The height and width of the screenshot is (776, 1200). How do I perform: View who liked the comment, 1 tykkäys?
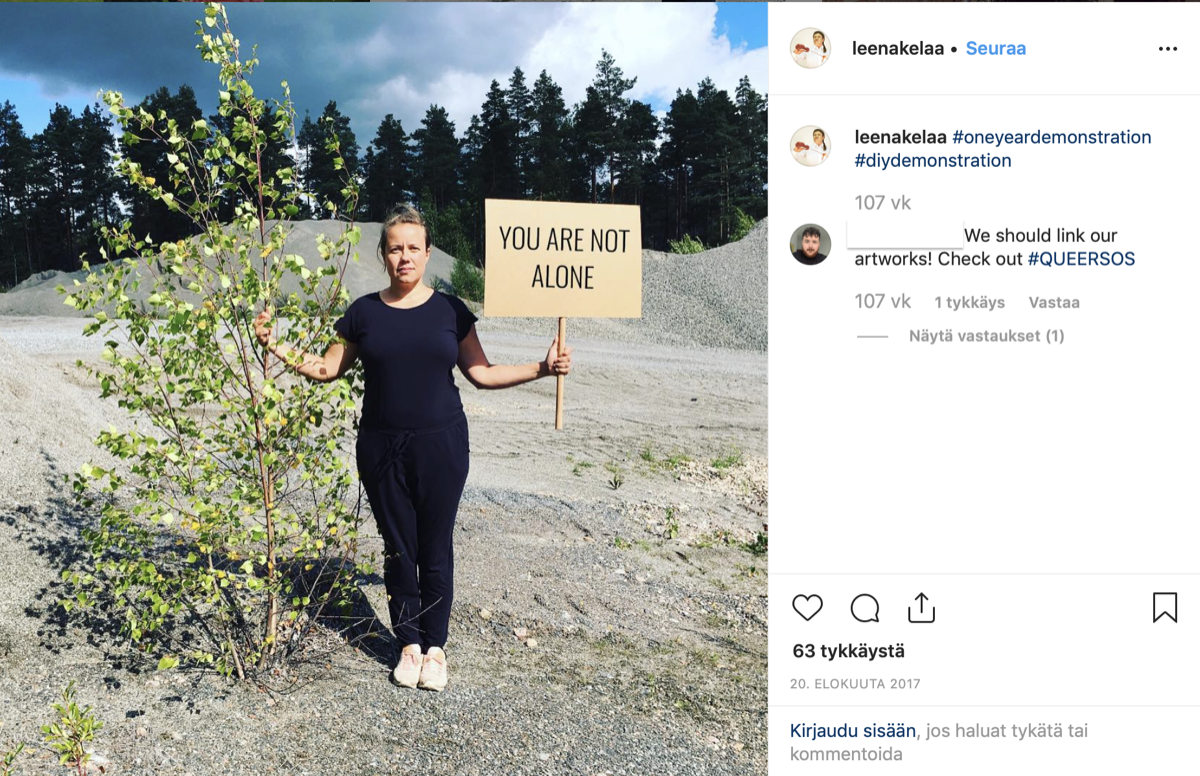point(970,302)
